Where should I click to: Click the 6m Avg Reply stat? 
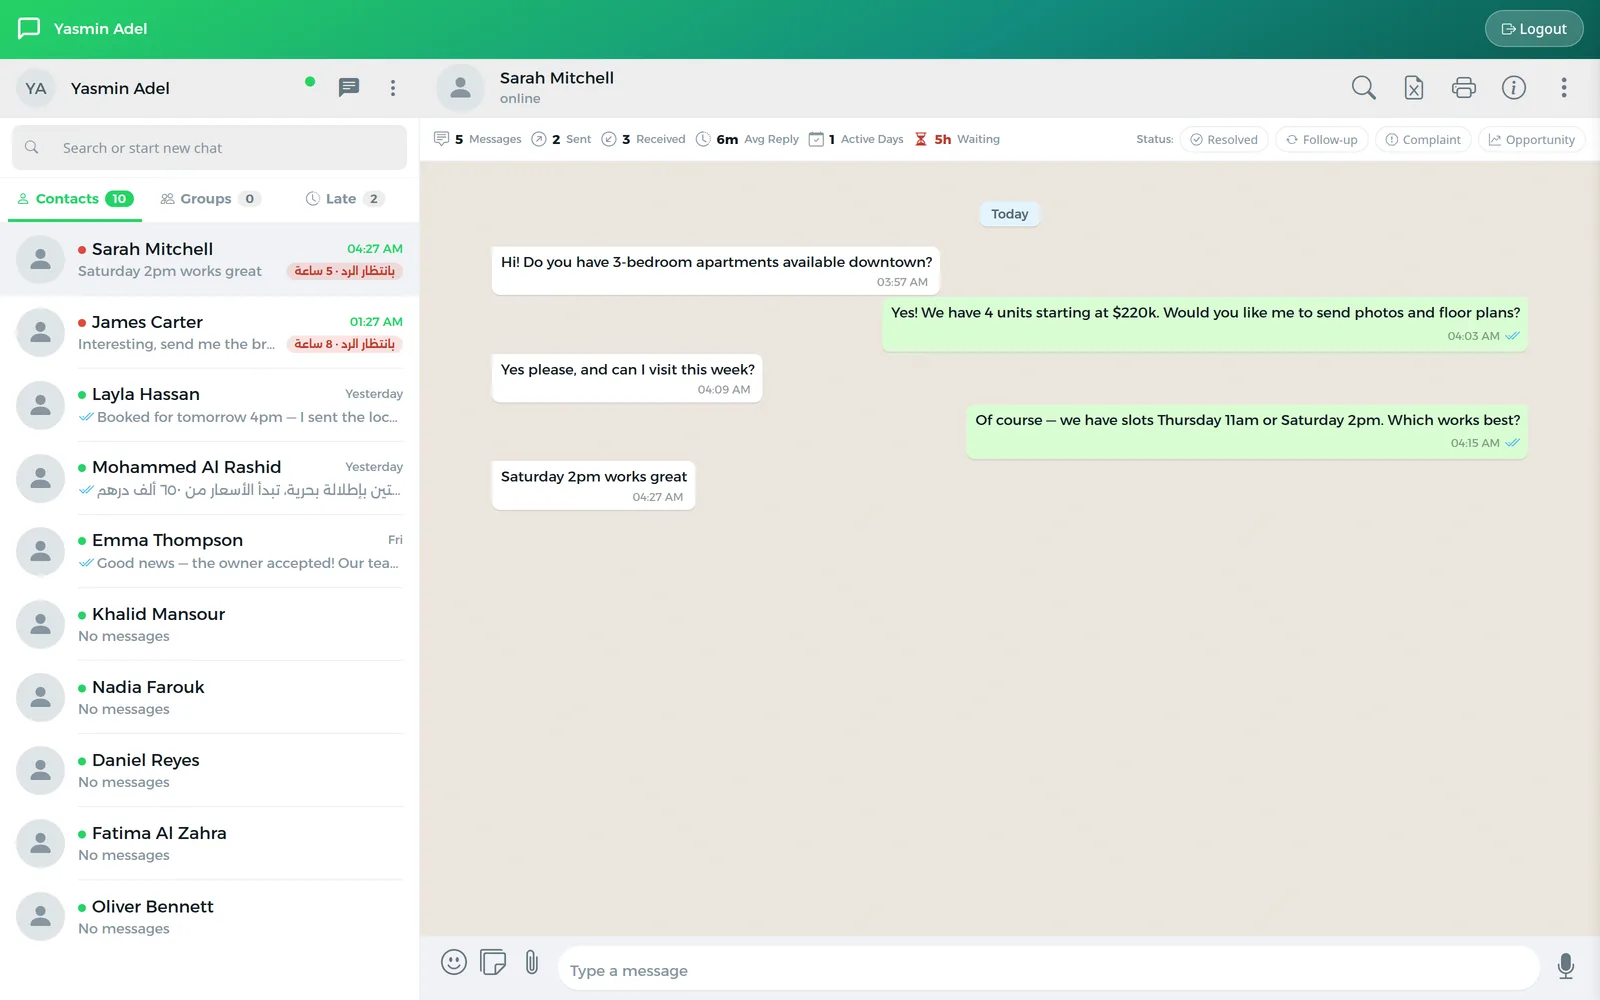click(747, 139)
